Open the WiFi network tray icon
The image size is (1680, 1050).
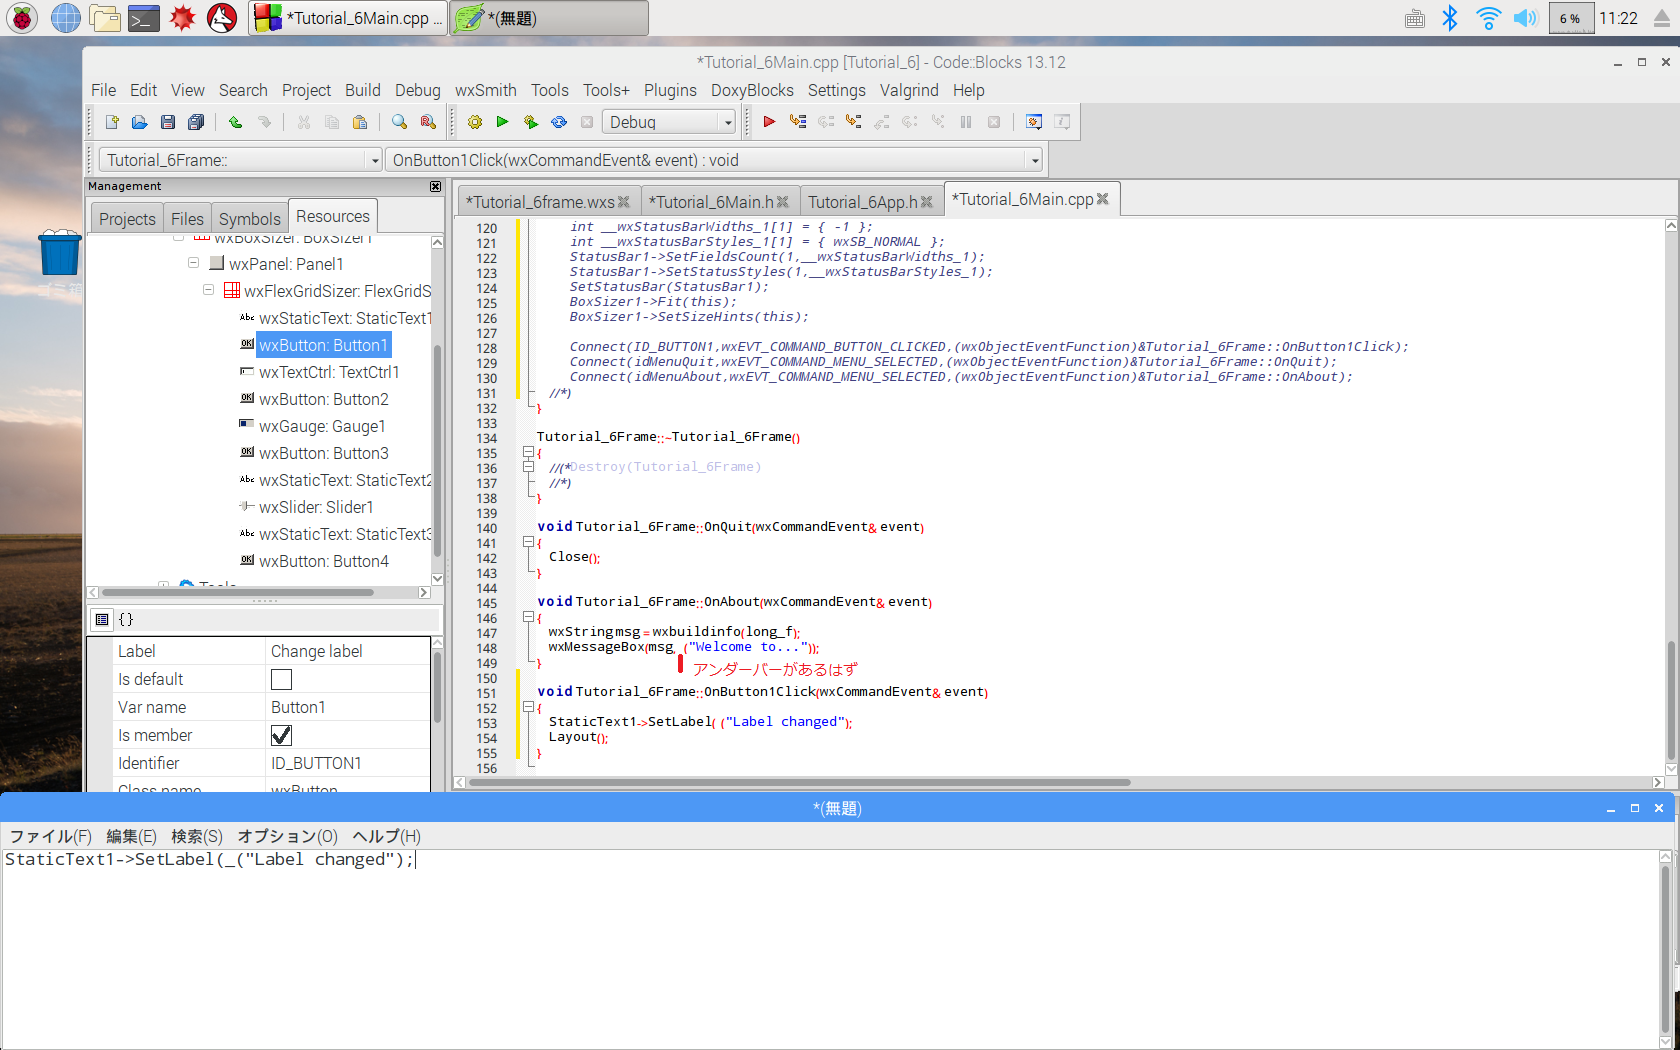coord(1488,18)
